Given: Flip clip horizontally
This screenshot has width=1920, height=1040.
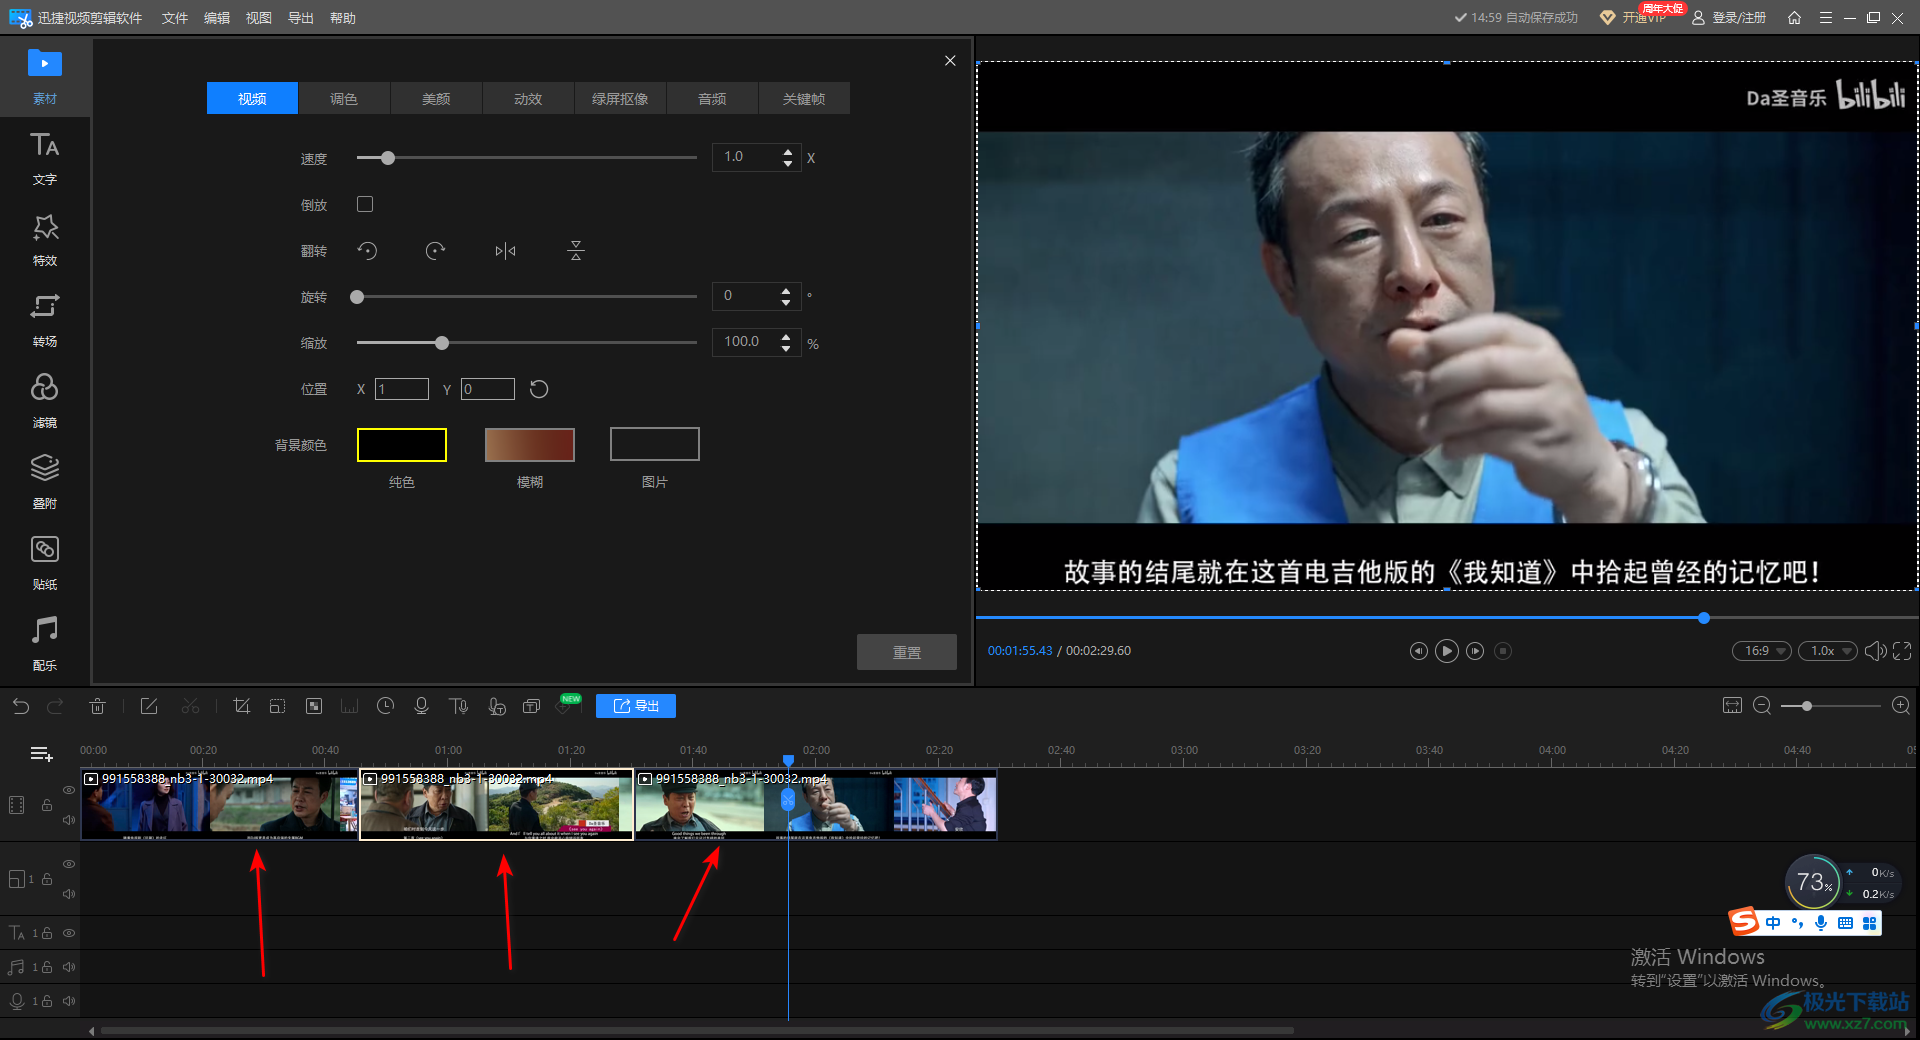Looking at the screenshot, I should coord(505,251).
